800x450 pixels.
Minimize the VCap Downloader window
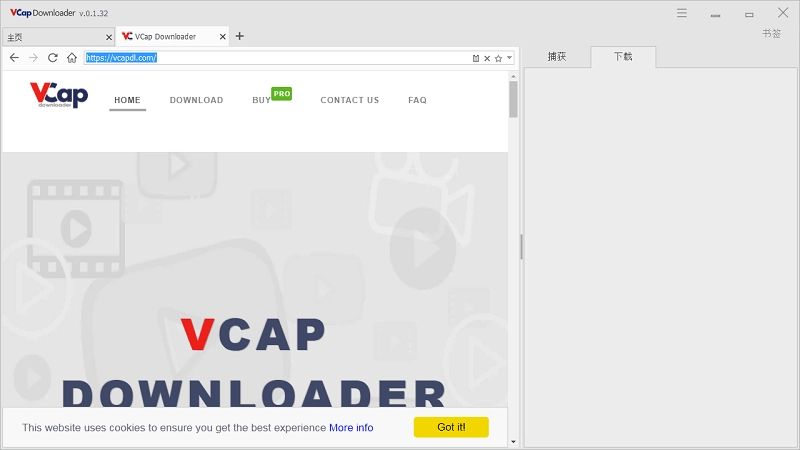click(715, 15)
